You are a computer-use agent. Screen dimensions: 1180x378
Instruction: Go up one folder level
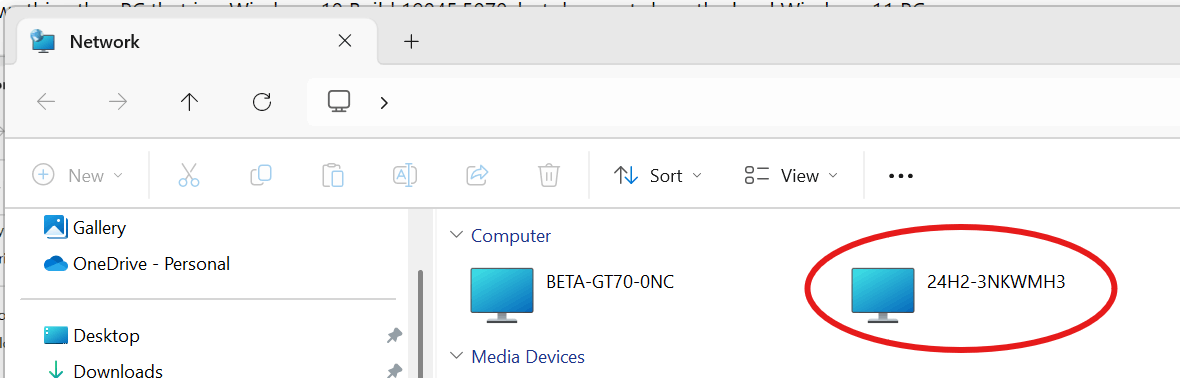[190, 102]
